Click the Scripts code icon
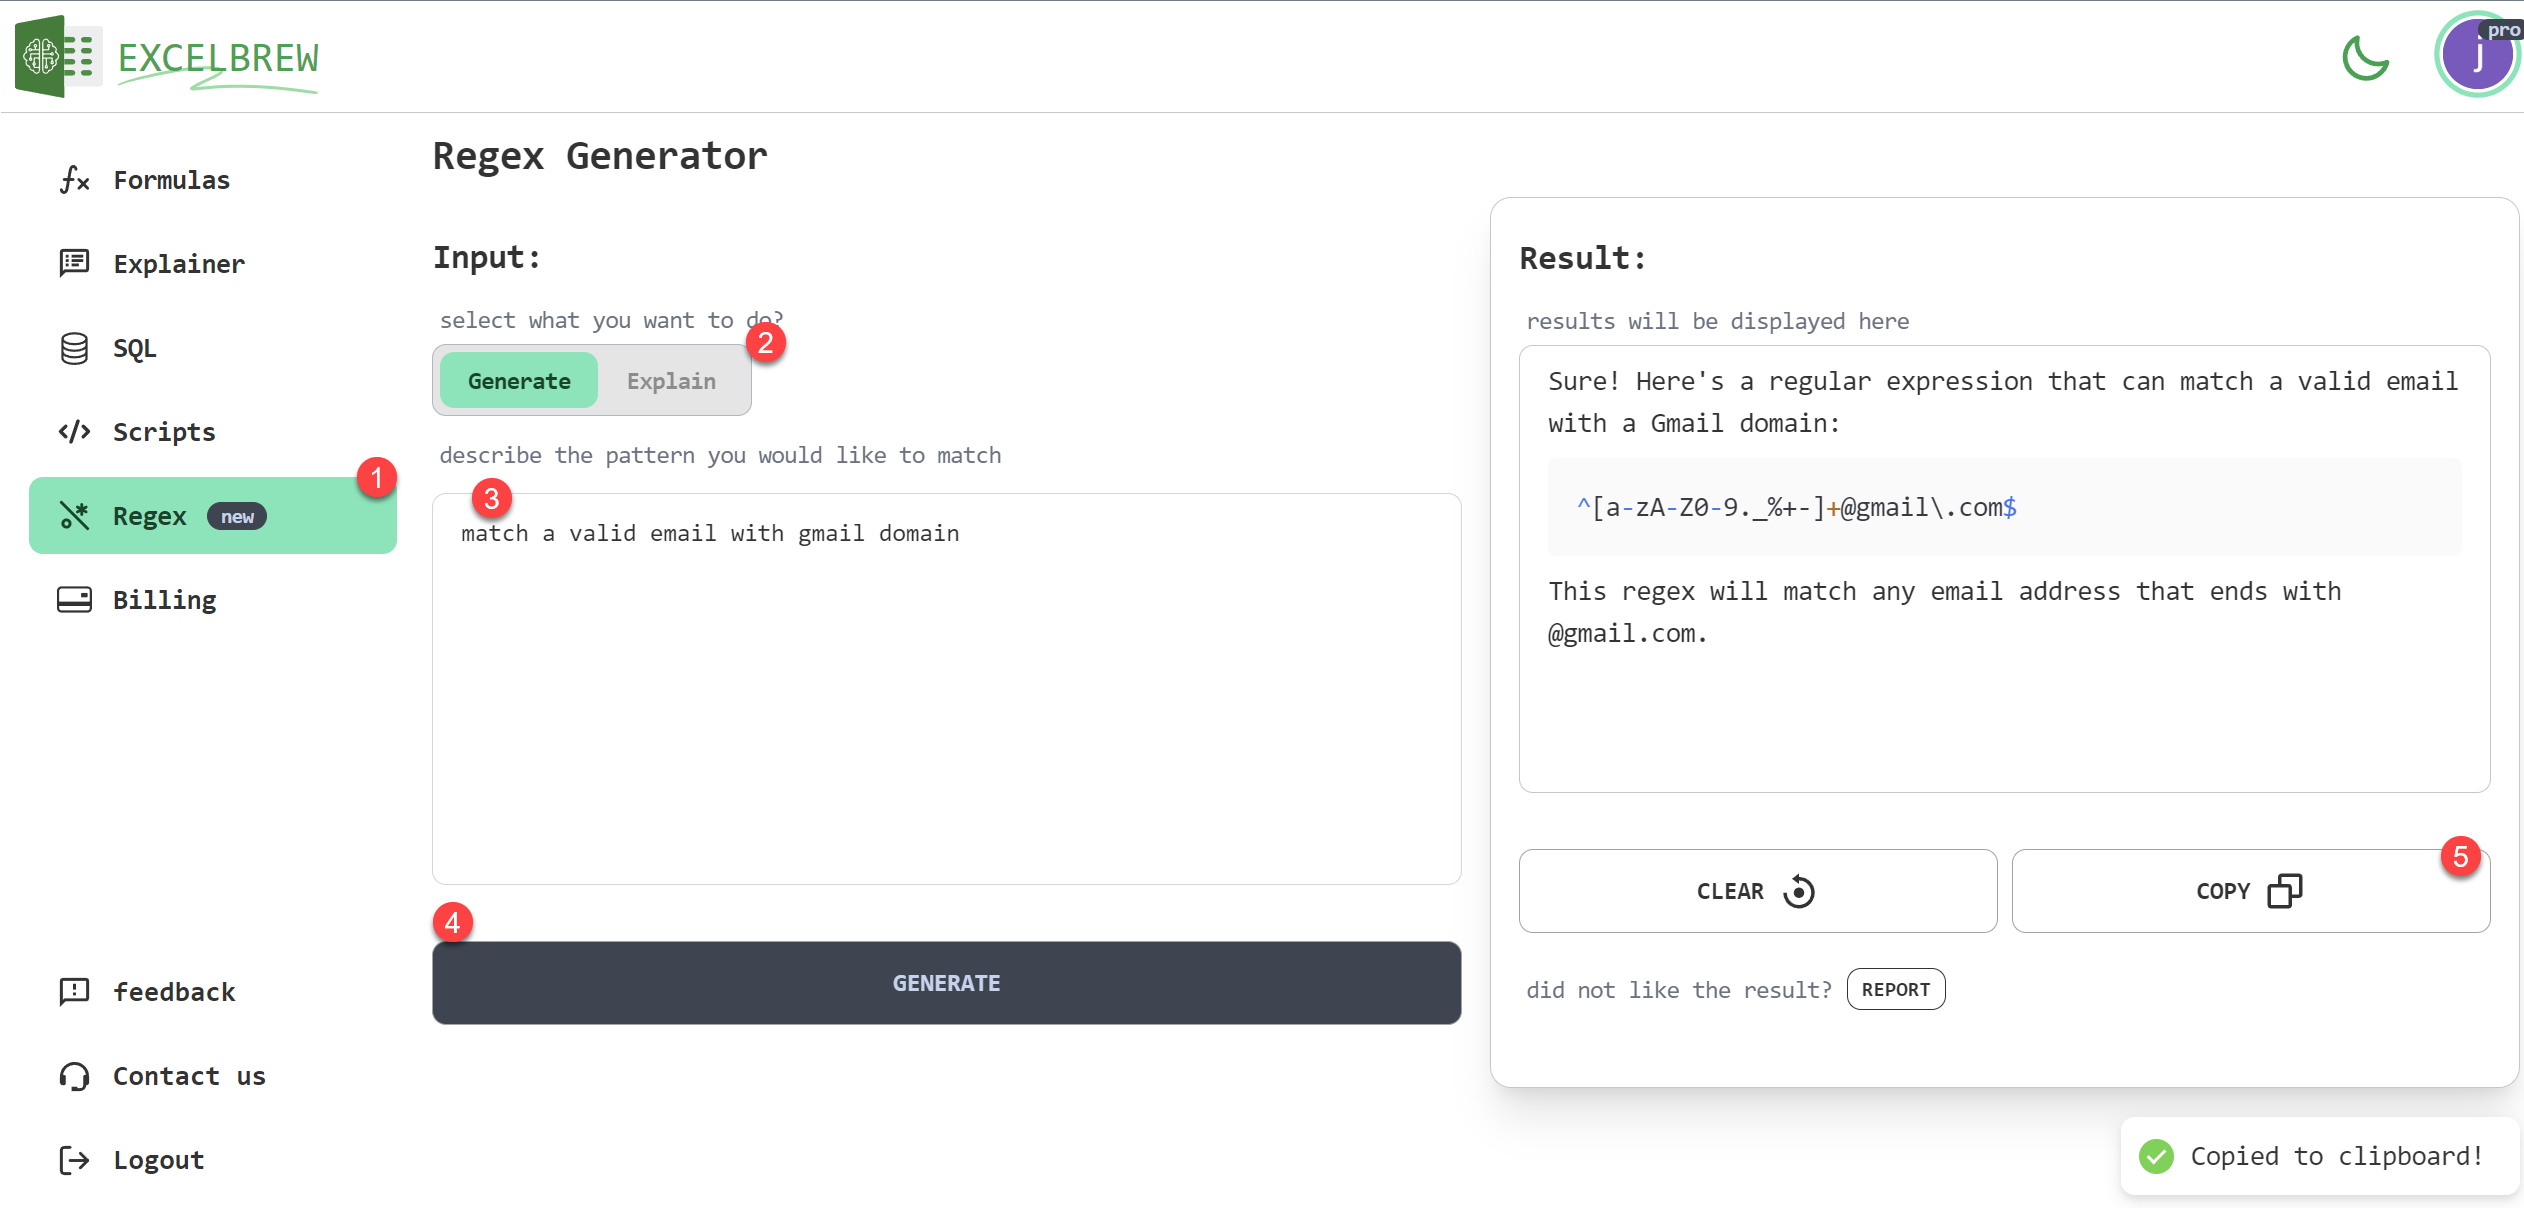2524x1208 pixels. pyautogui.click(x=74, y=432)
